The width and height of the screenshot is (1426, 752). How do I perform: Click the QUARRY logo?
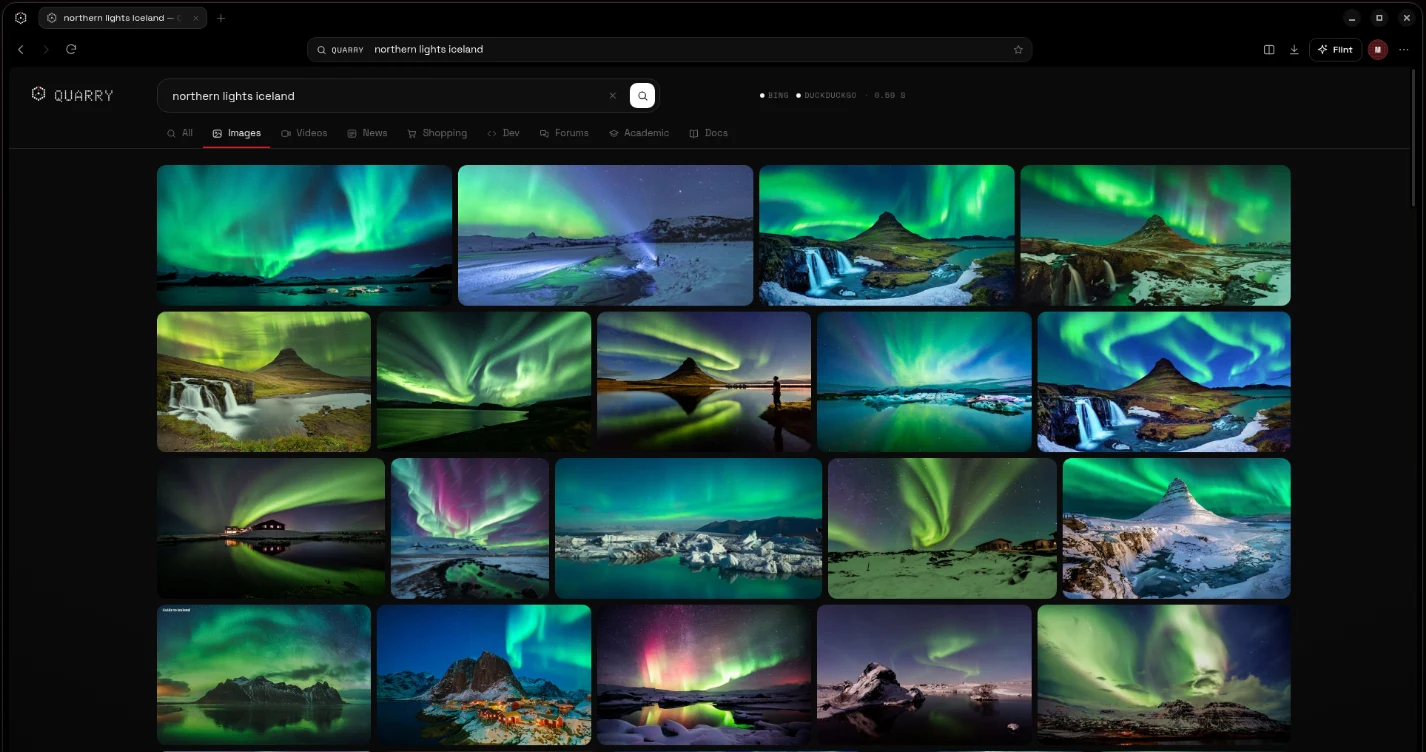point(72,95)
